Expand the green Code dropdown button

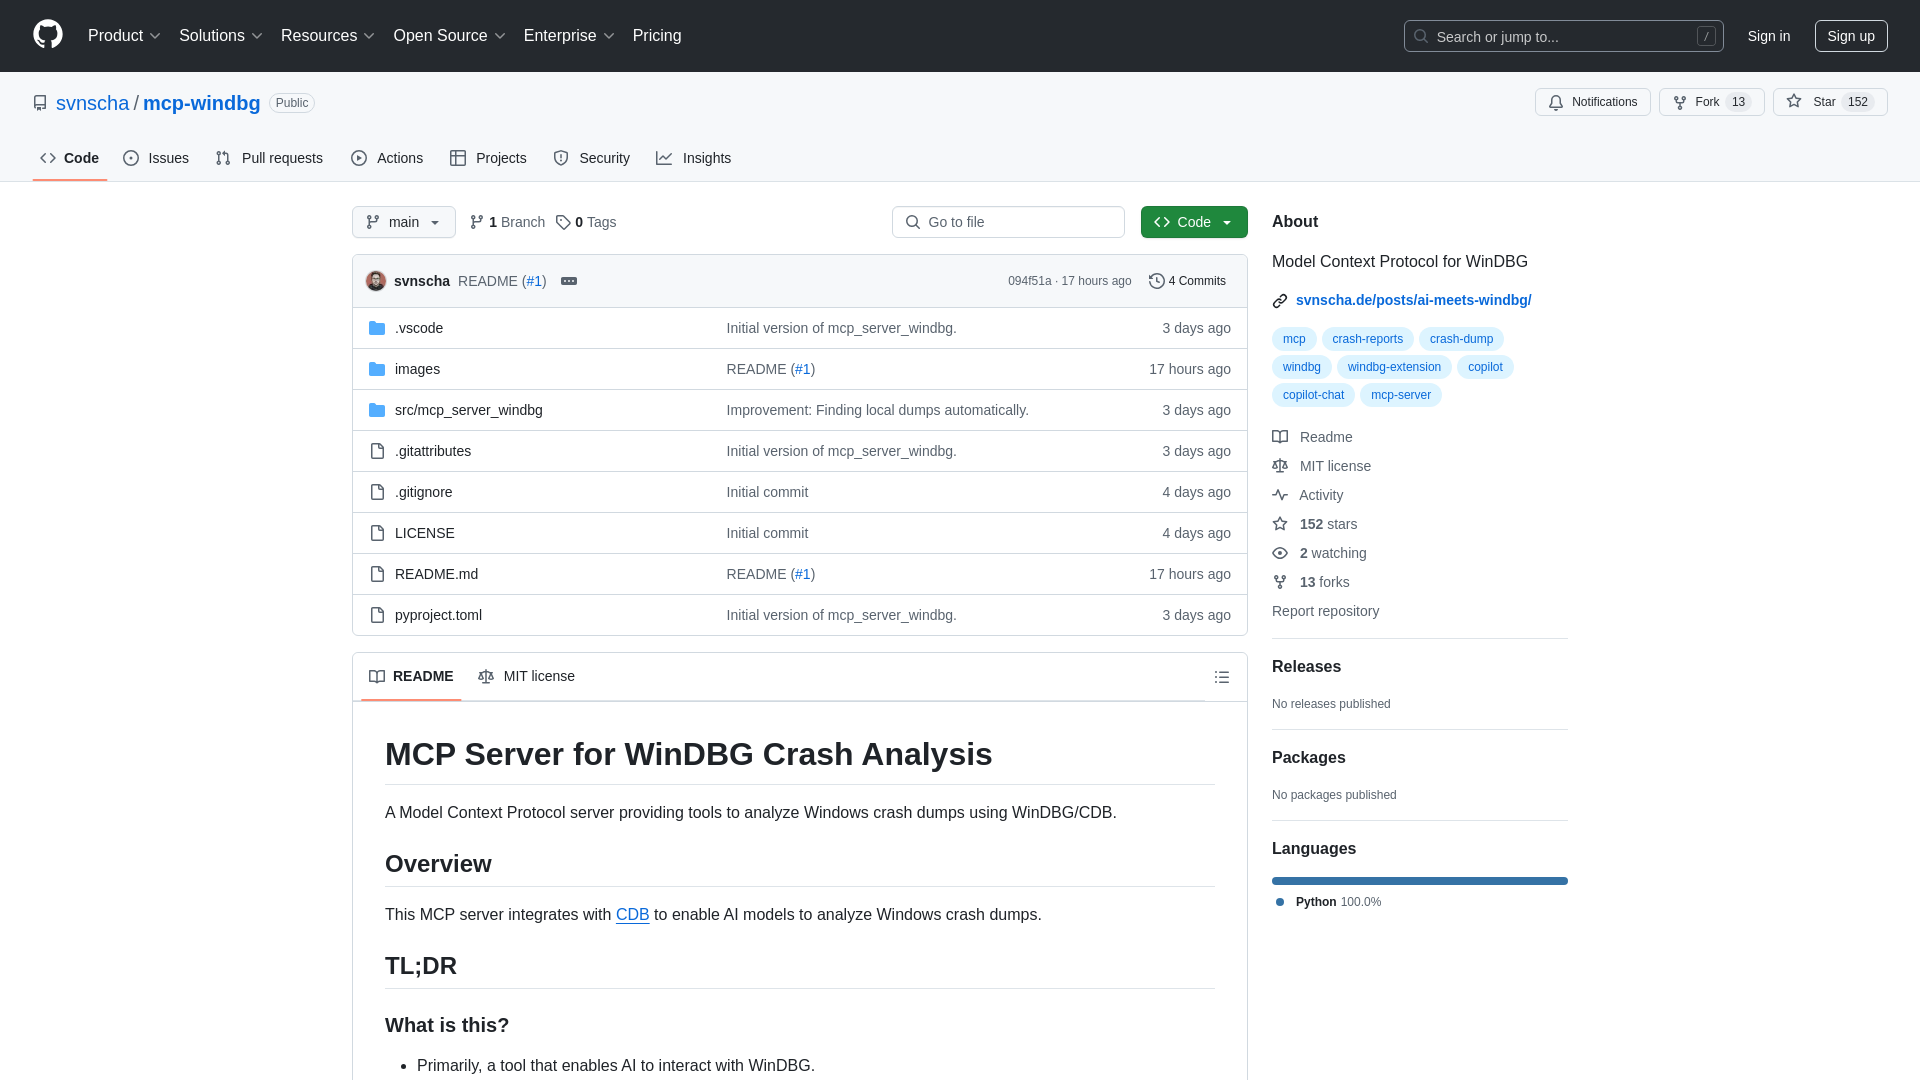click(x=1194, y=222)
